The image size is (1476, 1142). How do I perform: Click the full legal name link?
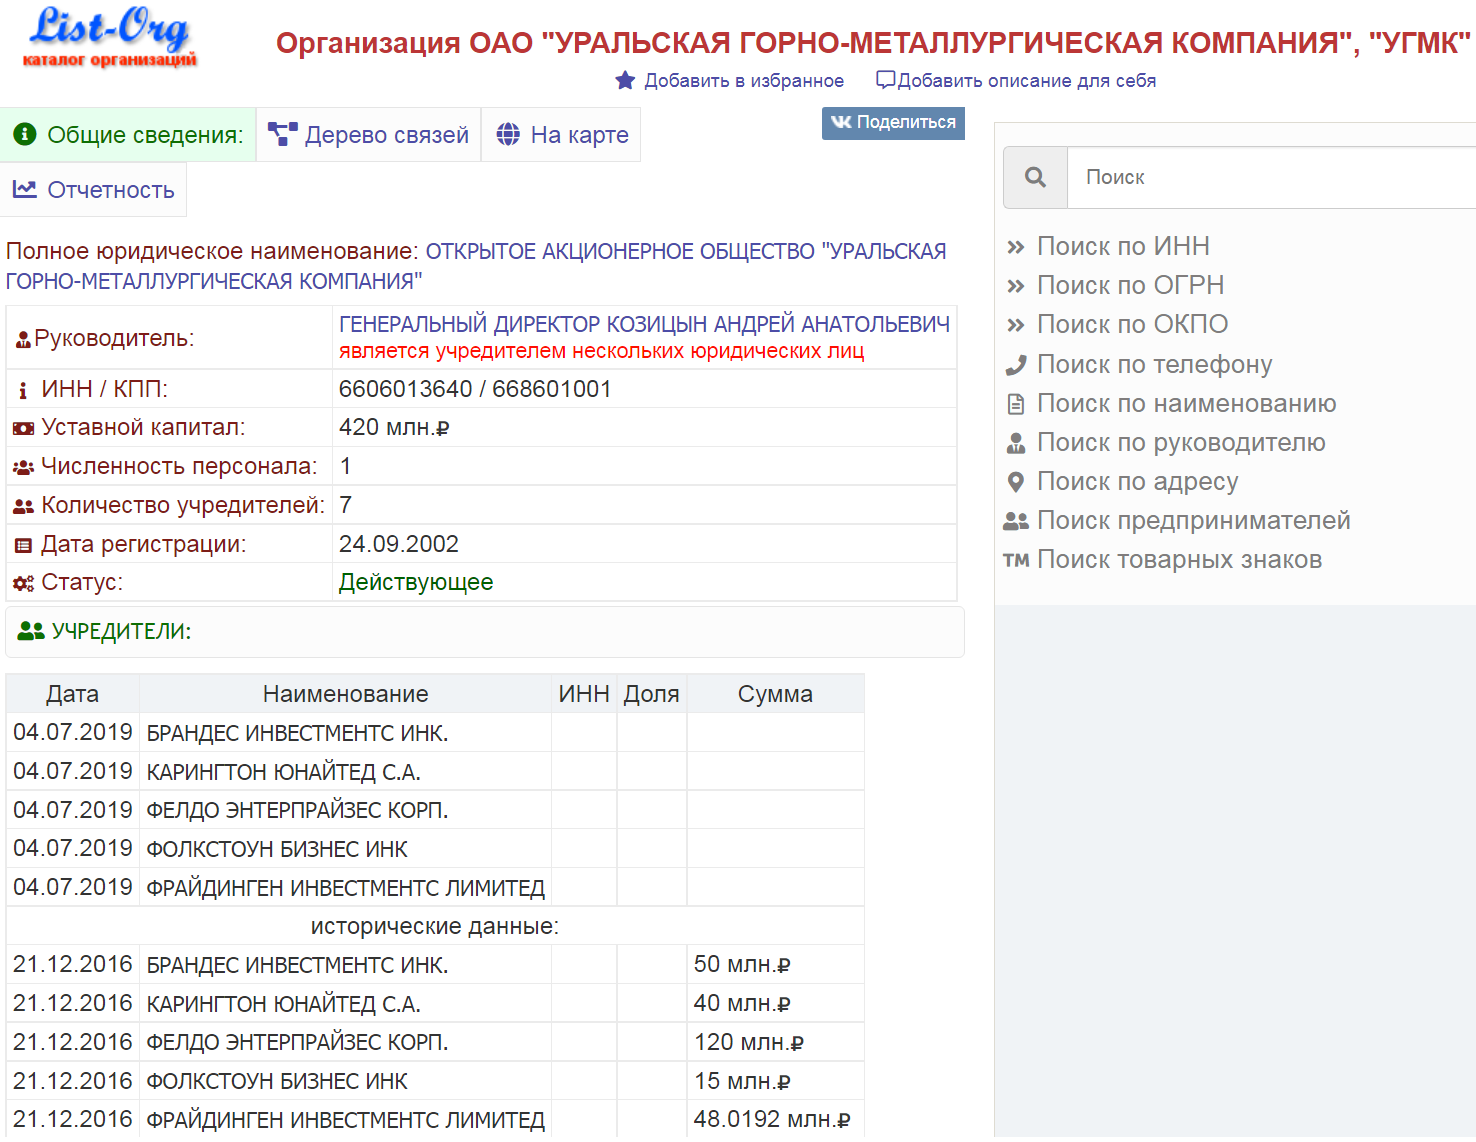coord(476,266)
